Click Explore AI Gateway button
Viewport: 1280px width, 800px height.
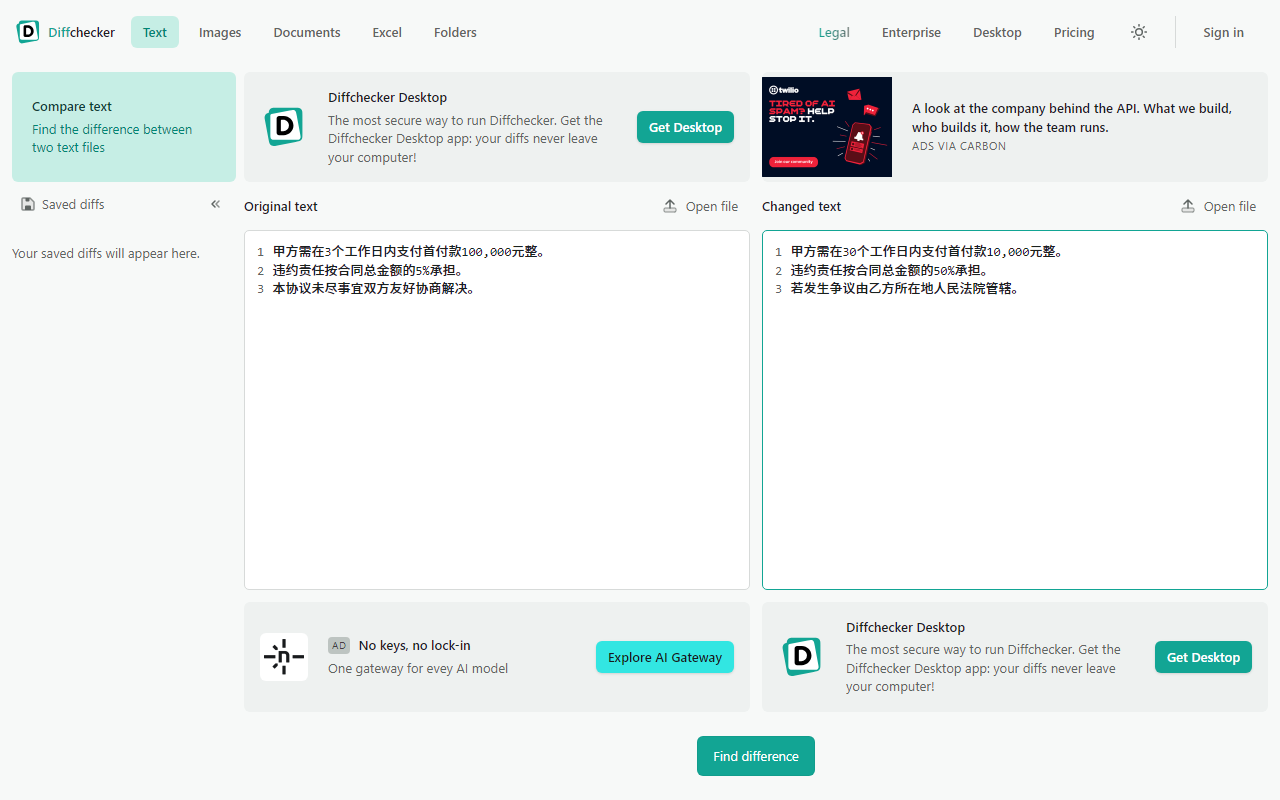(665, 657)
